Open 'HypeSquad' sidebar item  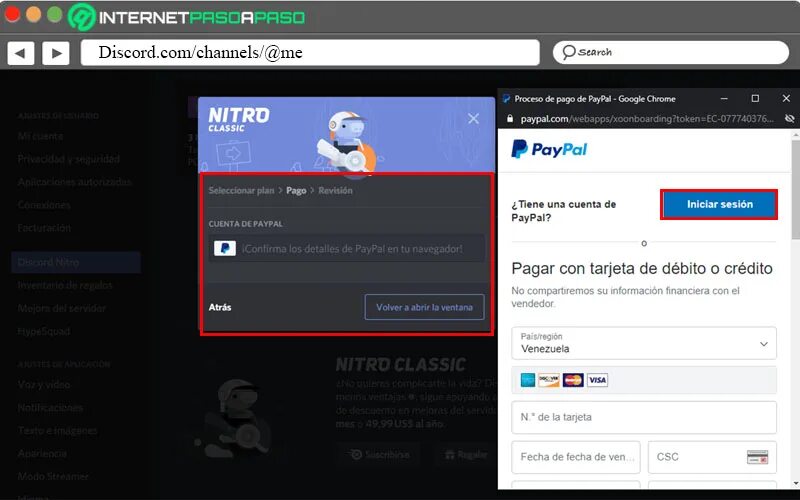[44, 331]
